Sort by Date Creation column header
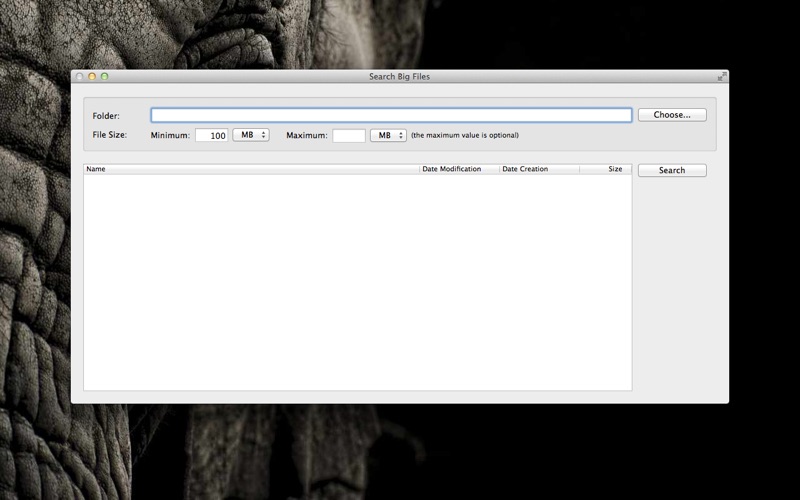 (x=539, y=169)
